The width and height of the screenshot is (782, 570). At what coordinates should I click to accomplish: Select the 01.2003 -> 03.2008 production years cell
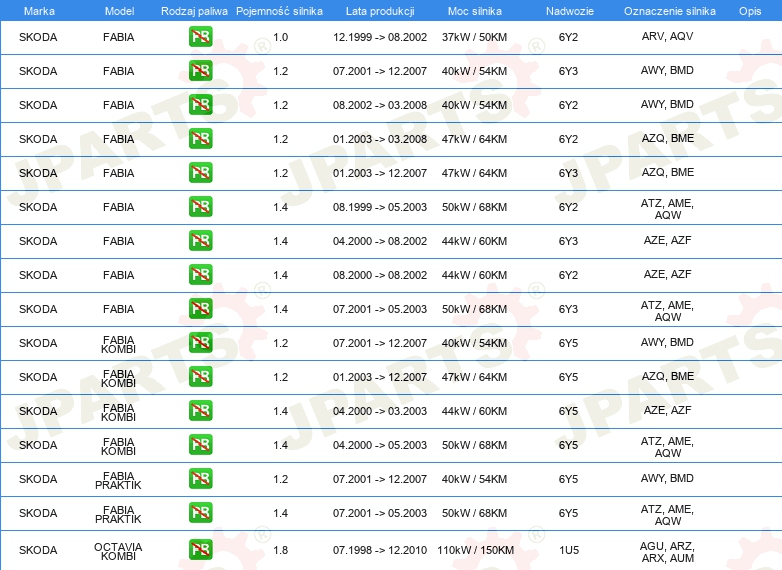point(380,139)
